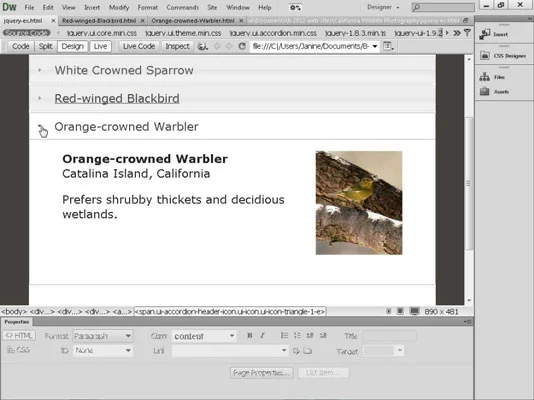534x400 pixels.
Task: Click the Orange-crowned Warbler bird photo
Action: coord(359,203)
